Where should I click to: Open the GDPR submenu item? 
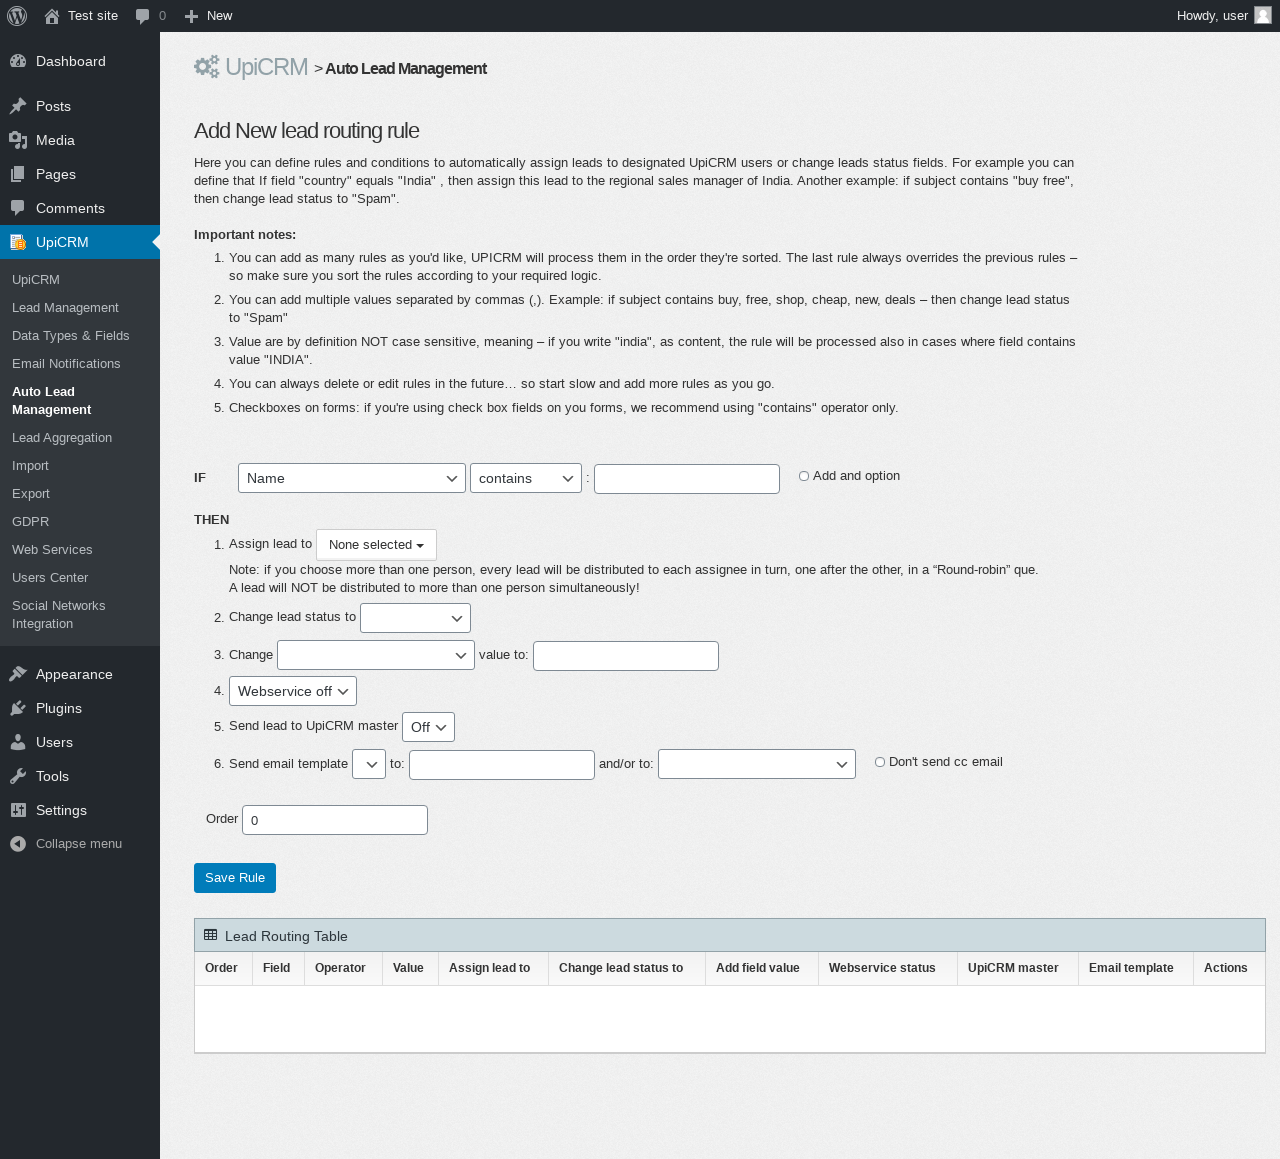[x=30, y=521]
